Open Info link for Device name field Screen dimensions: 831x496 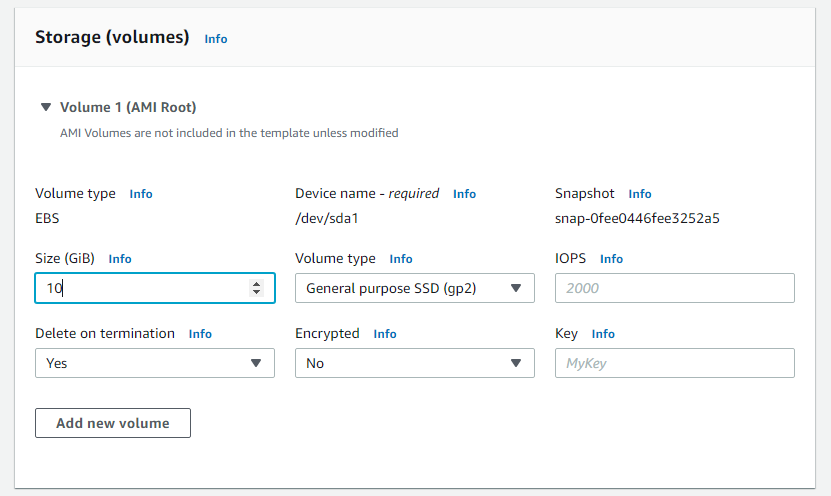coord(464,194)
